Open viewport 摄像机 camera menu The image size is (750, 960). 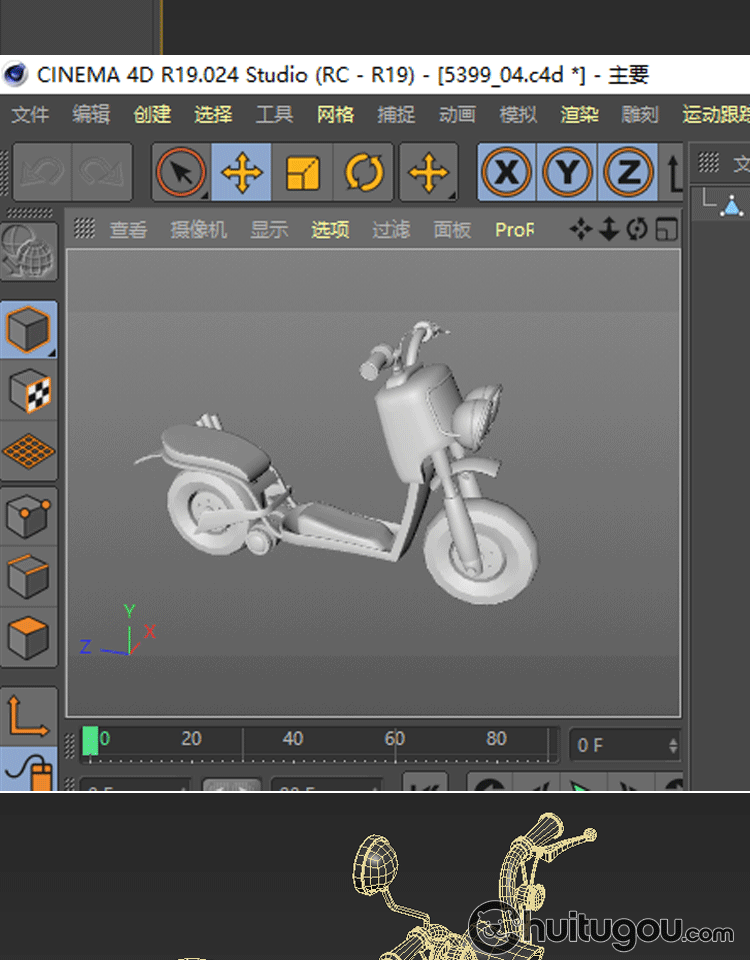tap(198, 230)
